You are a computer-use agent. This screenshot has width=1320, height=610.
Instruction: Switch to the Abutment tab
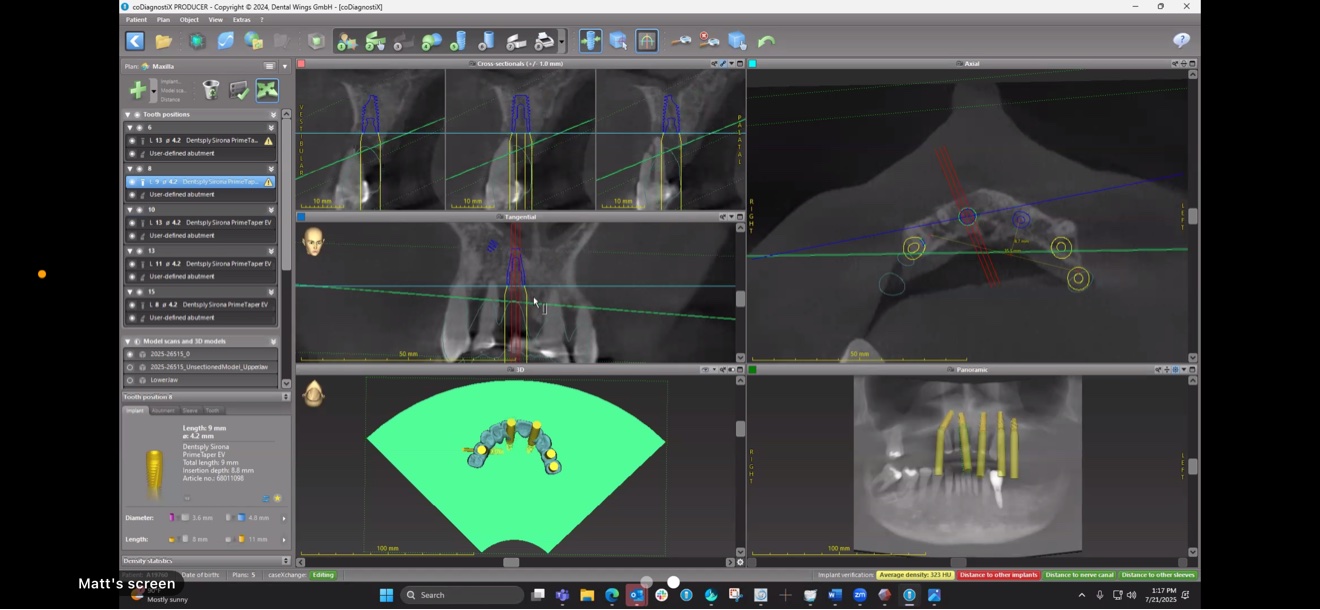click(163, 411)
